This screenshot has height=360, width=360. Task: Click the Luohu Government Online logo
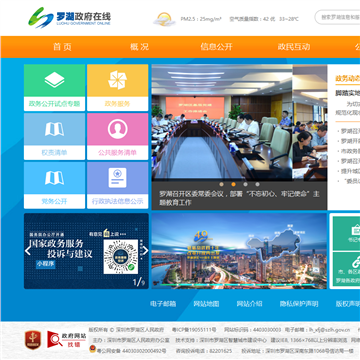pyautogui.click(x=69, y=18)
